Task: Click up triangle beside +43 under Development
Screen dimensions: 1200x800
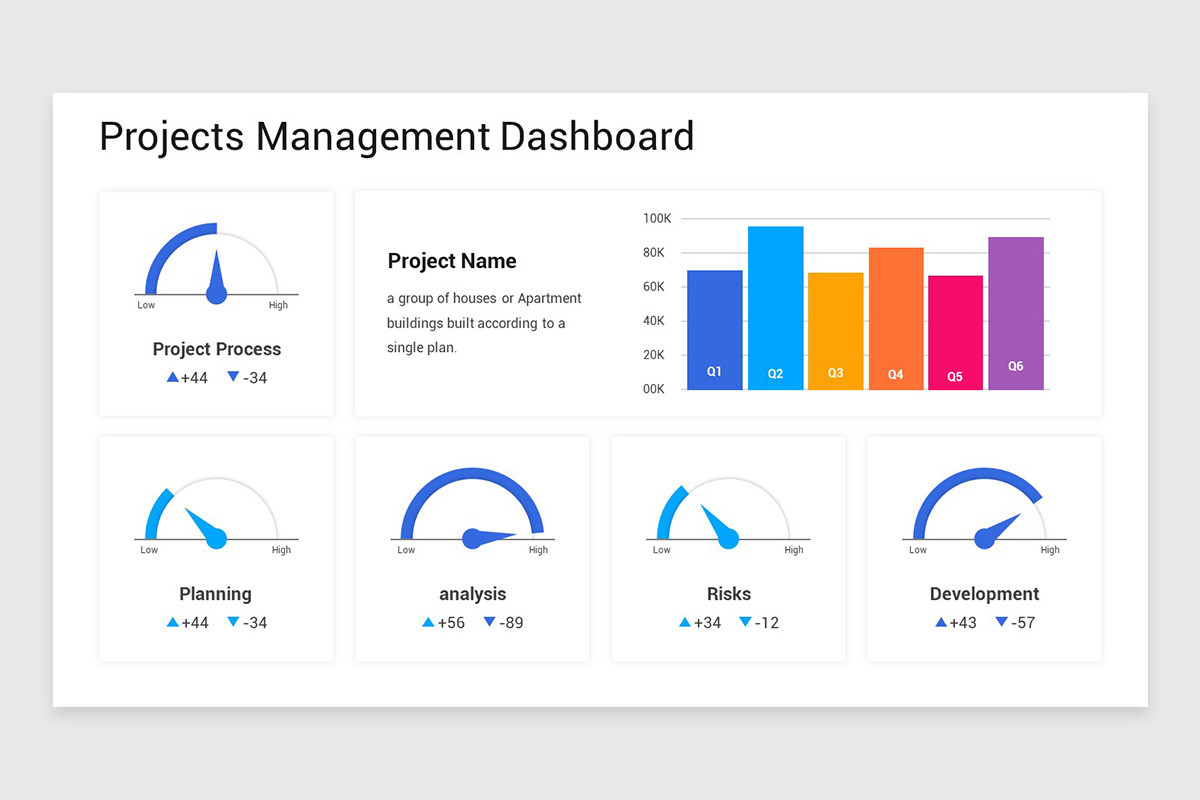Action: click(940, 622)
